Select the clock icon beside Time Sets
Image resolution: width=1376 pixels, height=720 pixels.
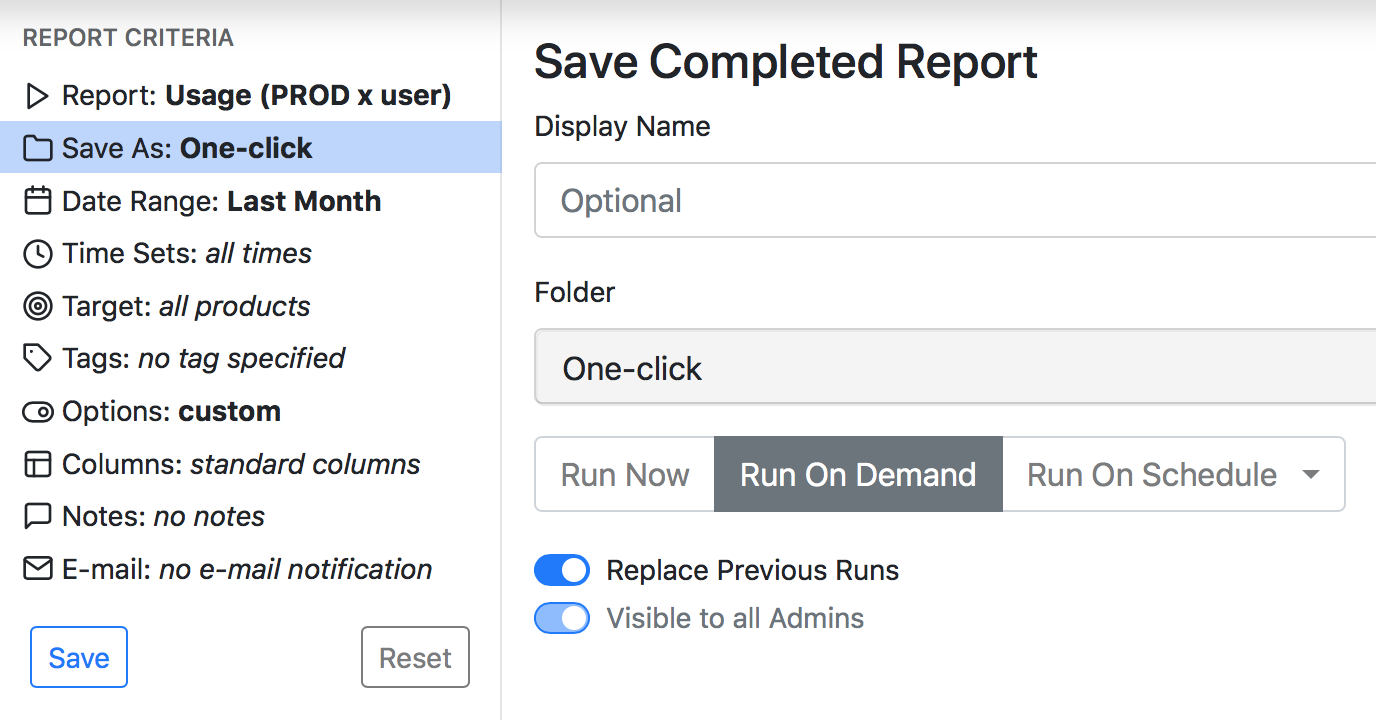[36, 253]
